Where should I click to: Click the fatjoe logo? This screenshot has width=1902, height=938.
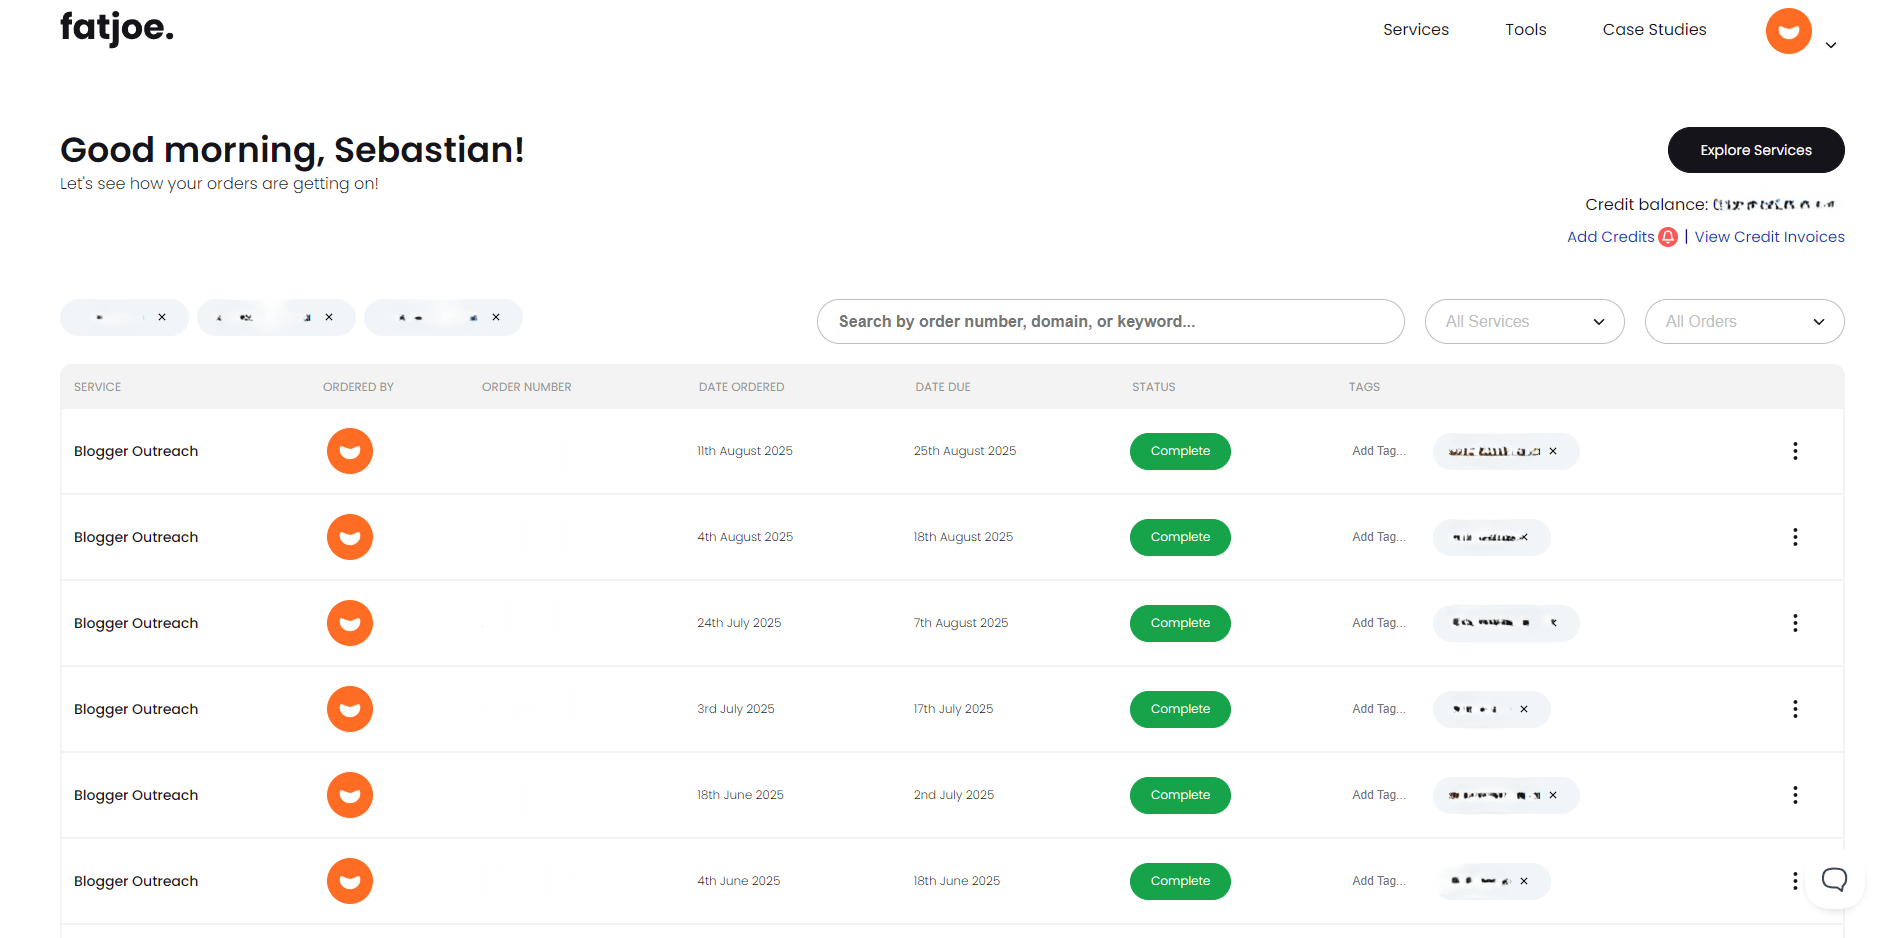(117, 28)
